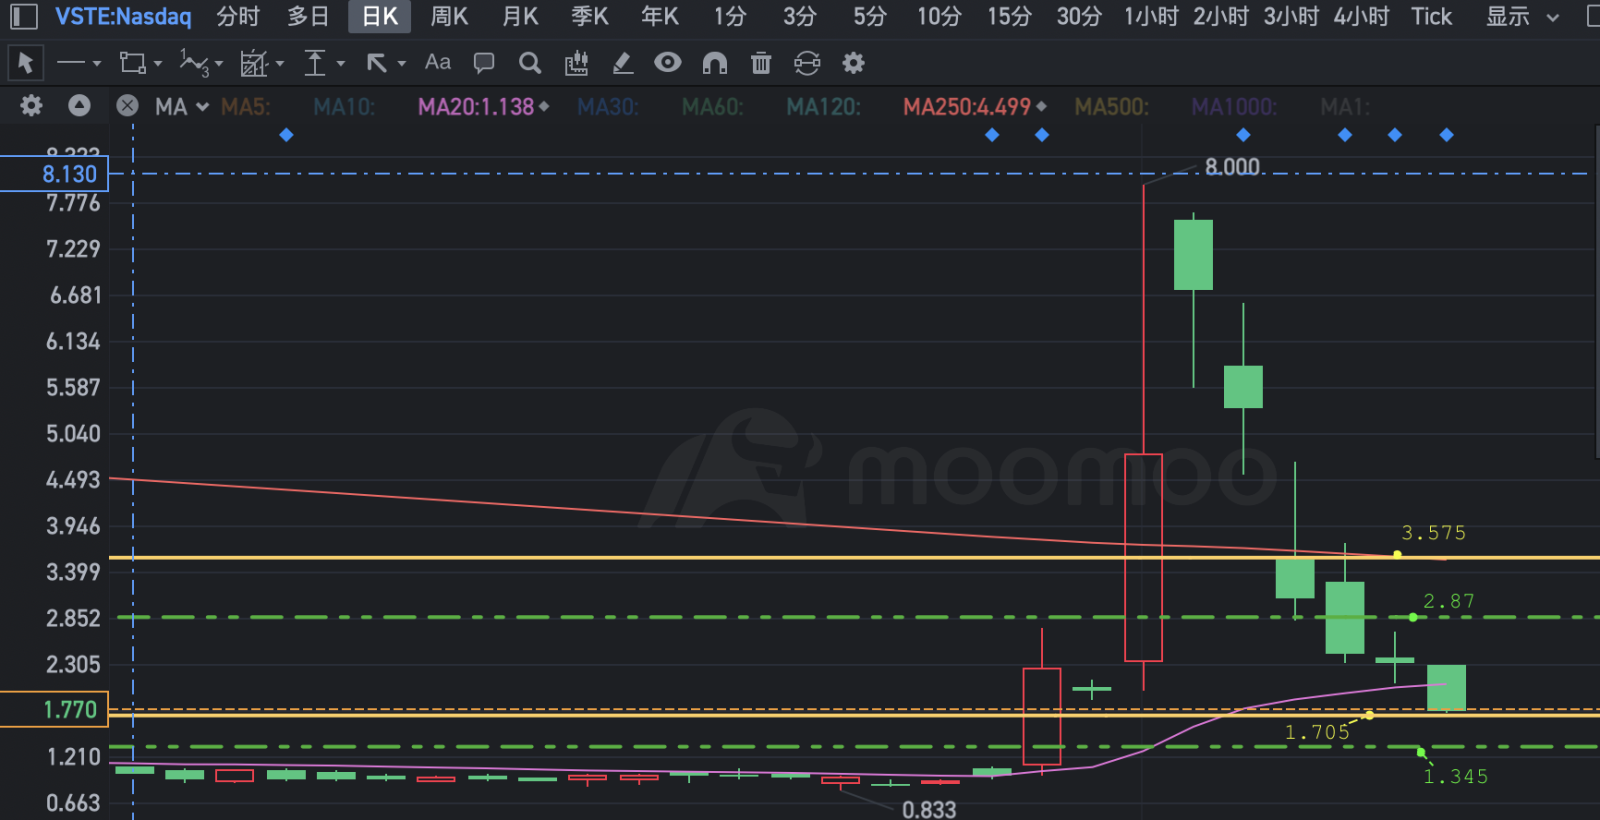Select the Tick chart interval
This screenshot has height=820, width=1600.
point(1431,17)
